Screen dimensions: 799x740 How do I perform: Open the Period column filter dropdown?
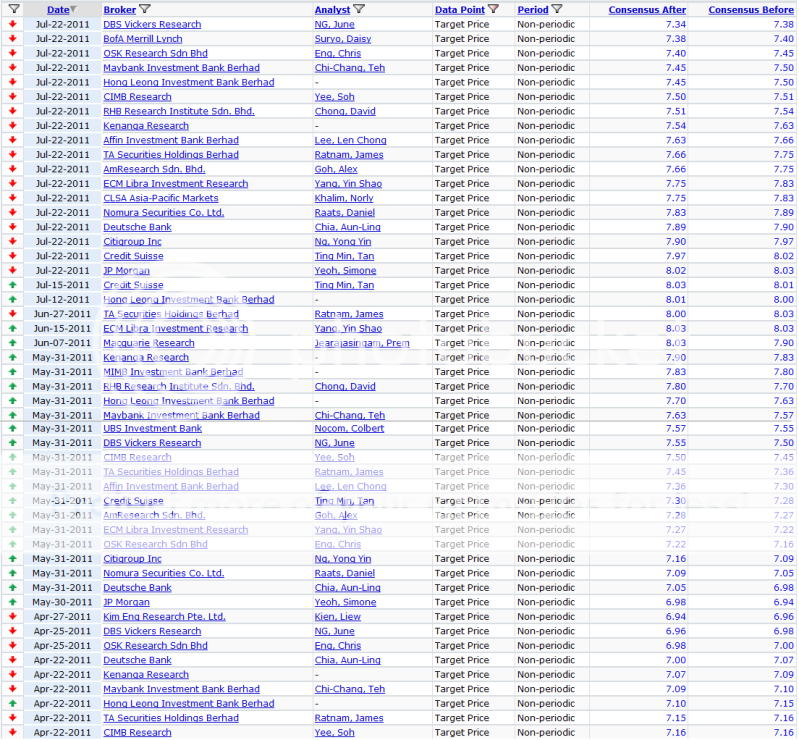(557, 9)
